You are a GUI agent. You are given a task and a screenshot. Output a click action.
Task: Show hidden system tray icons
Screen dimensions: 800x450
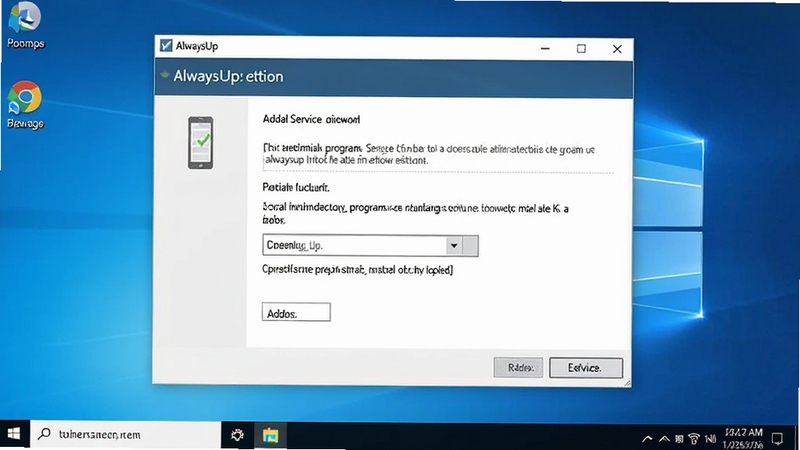(647, 438)
